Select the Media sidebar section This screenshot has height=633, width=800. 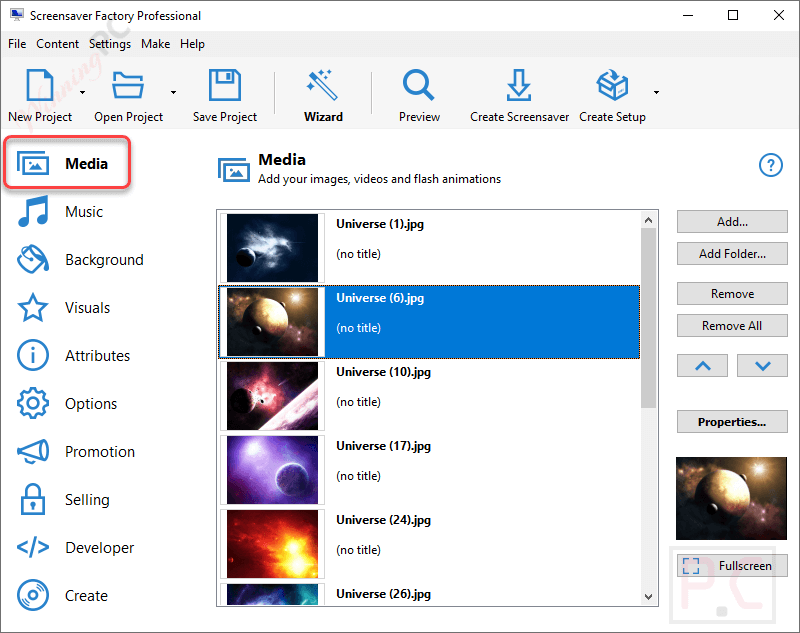pyautogui.click(x=67, y=163)
